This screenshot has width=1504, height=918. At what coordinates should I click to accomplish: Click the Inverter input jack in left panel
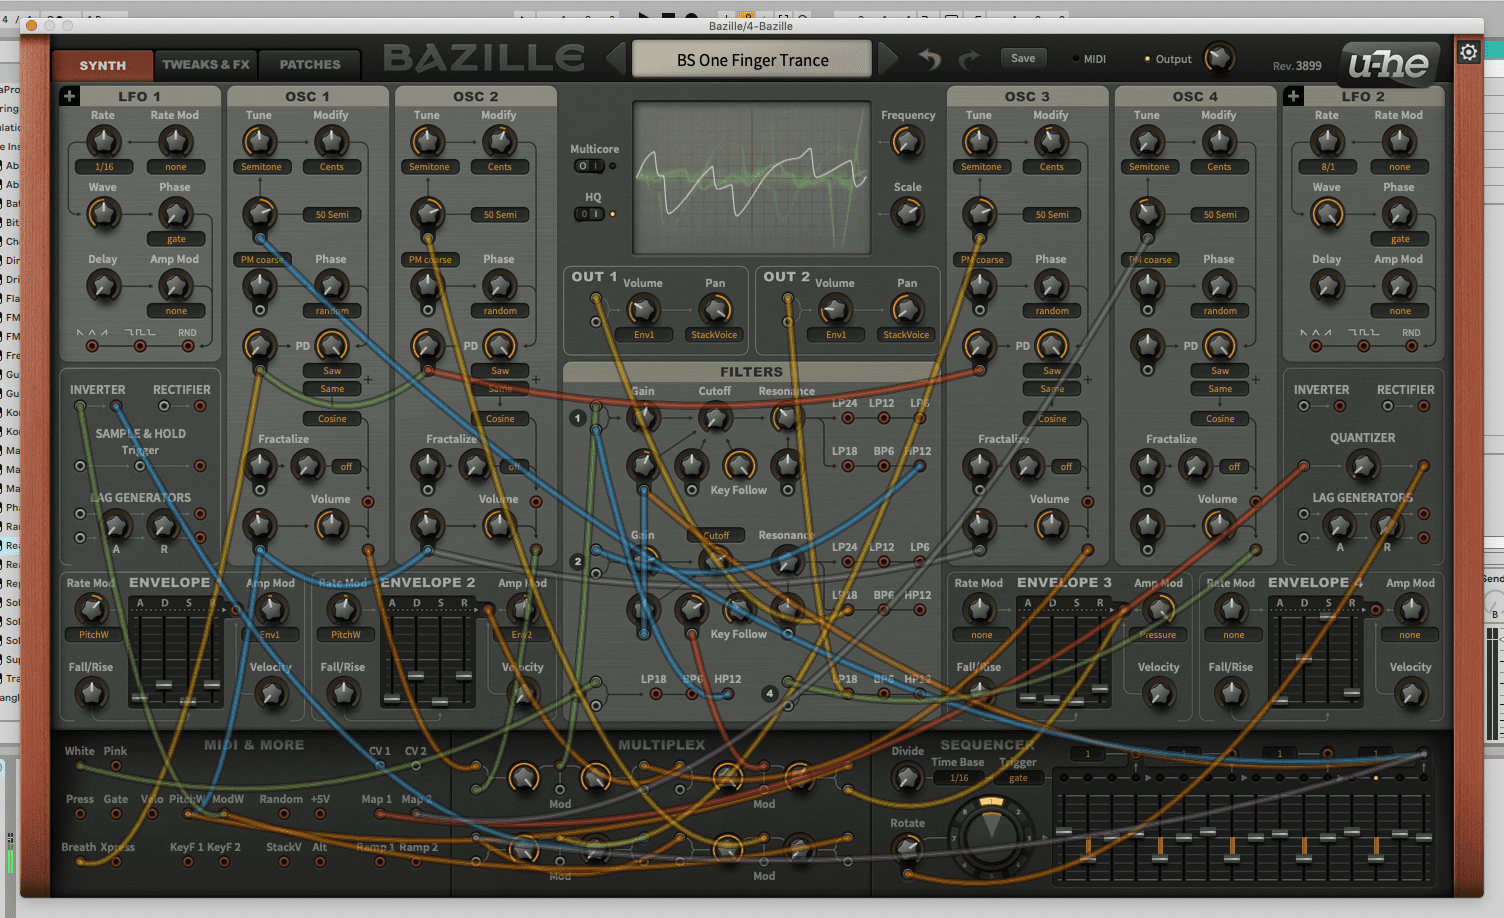(x=80, y=406)
